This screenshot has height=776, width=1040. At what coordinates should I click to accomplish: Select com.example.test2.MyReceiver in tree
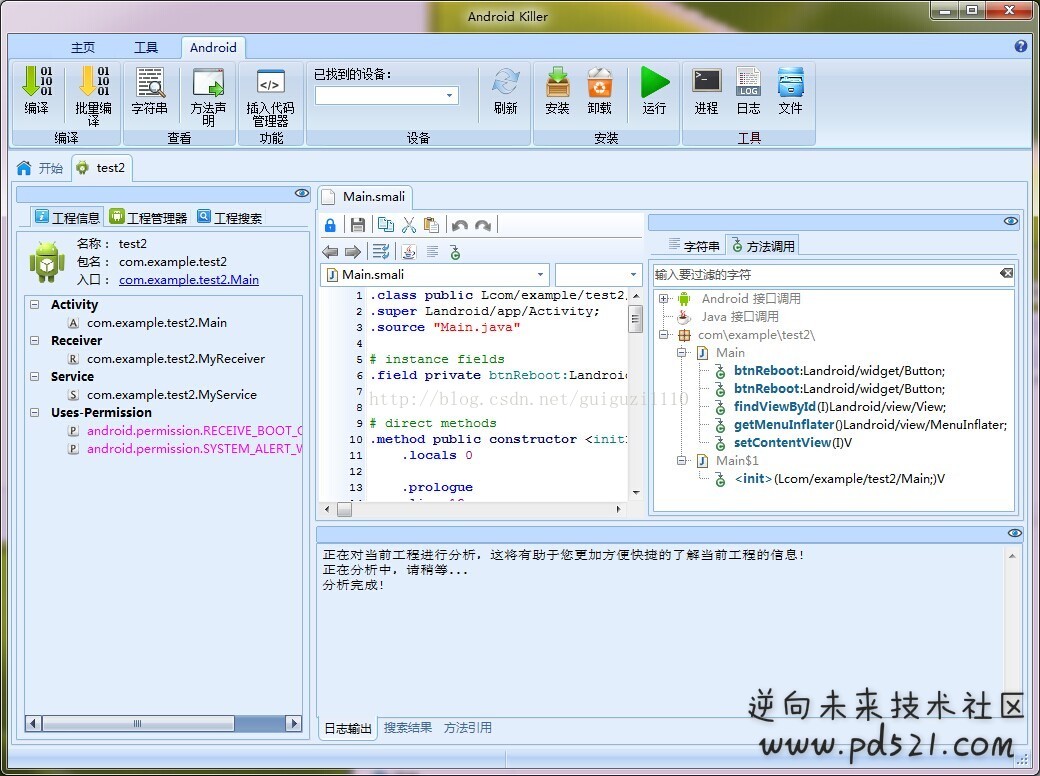[x=176, y=358]
